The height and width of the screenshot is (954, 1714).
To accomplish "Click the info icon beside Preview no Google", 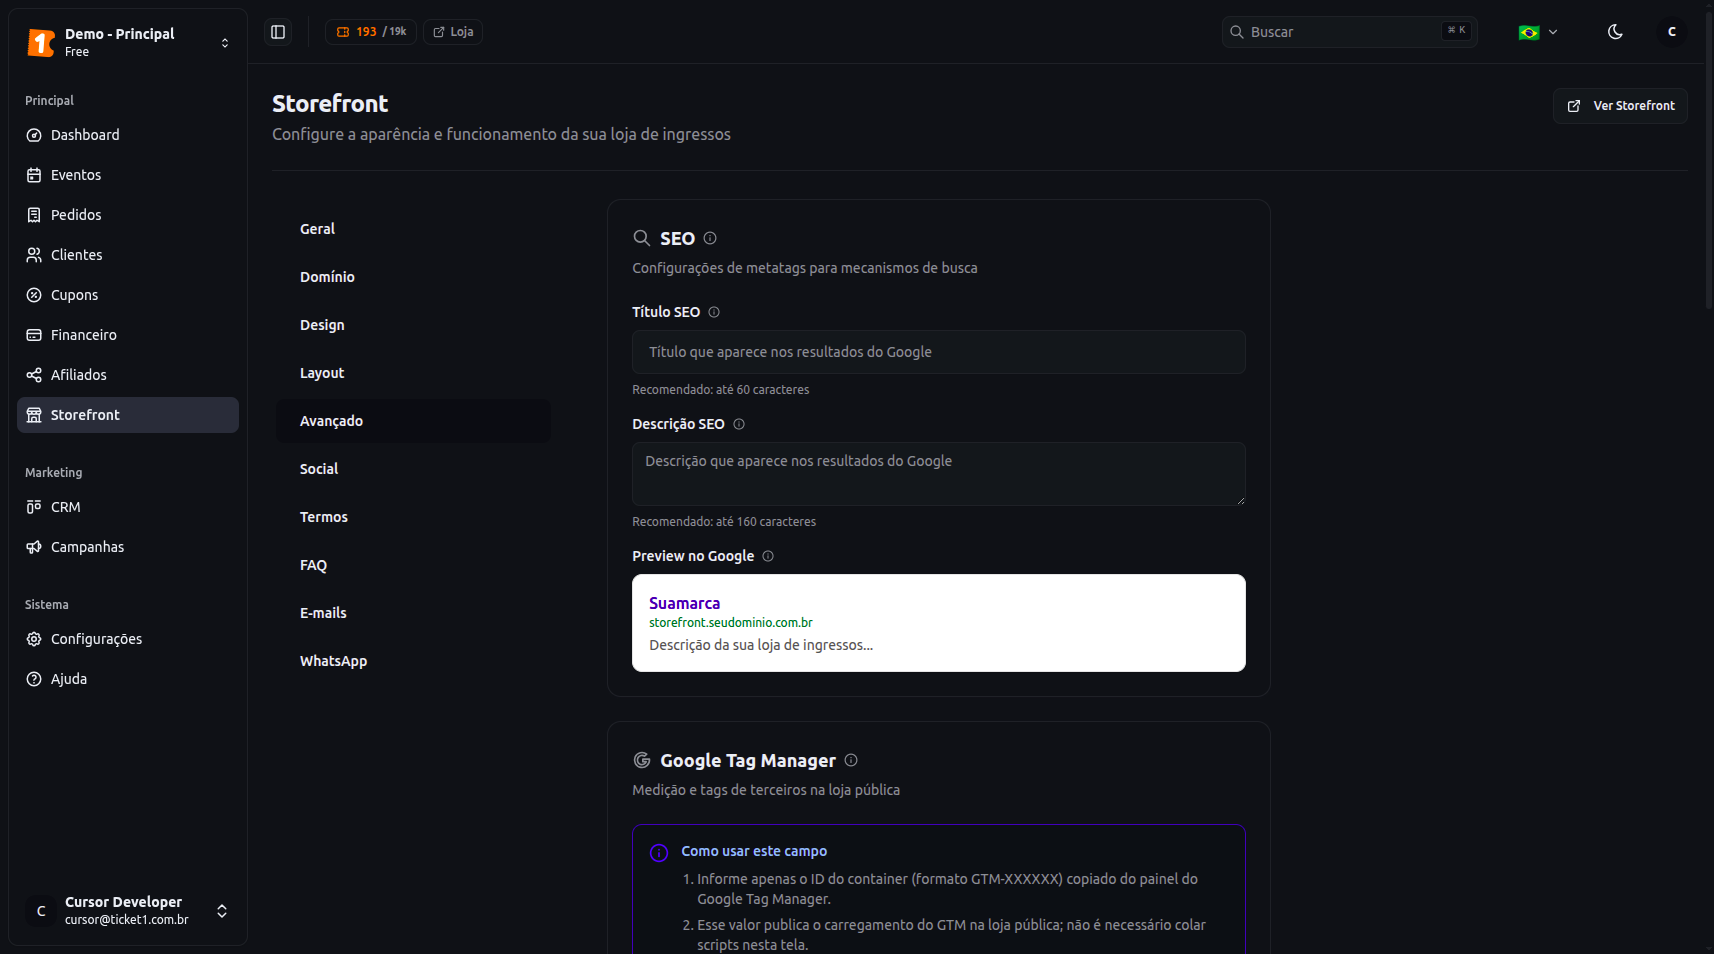I will point(768,556).
